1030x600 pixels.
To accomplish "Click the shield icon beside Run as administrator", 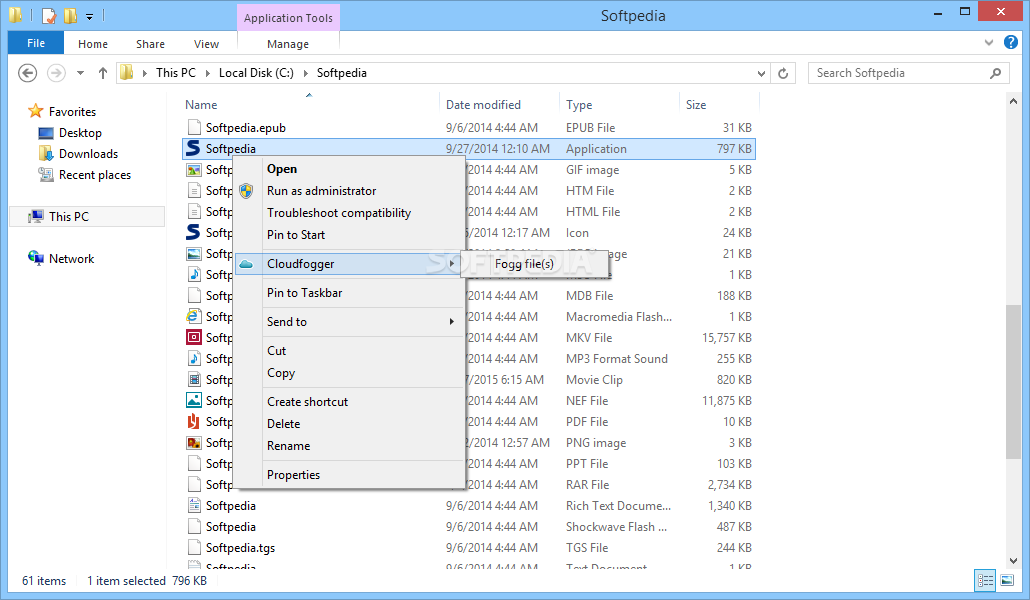I will coord(246,191).
